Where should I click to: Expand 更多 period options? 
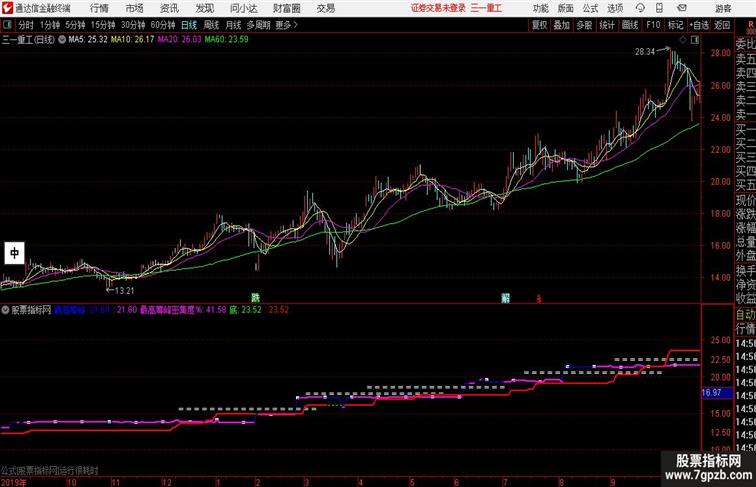[286, 25]
